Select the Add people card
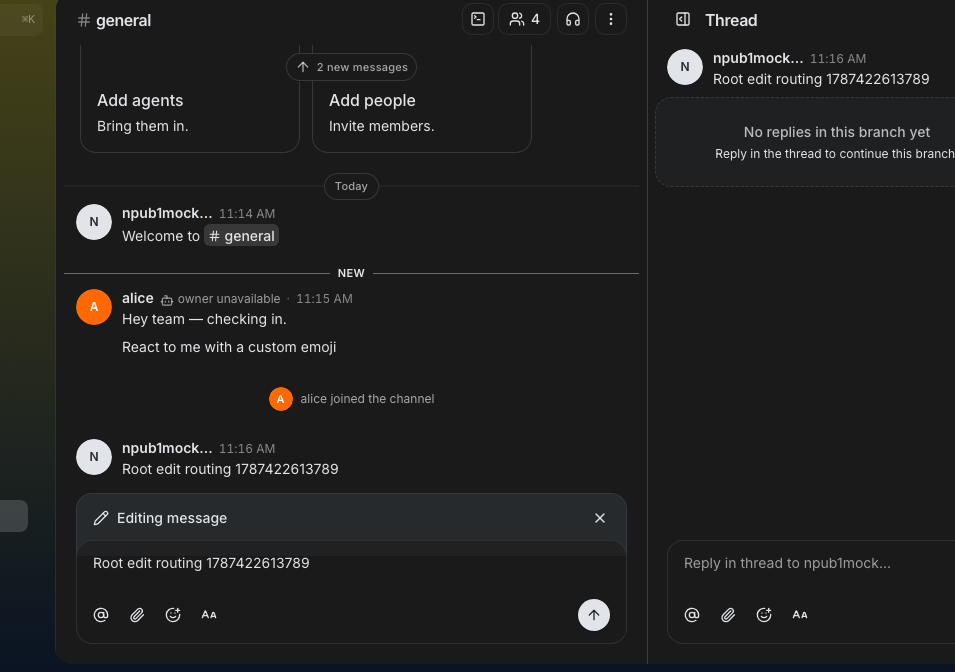The height and width of the screenshot is (672, 955). tap(422, 101)
